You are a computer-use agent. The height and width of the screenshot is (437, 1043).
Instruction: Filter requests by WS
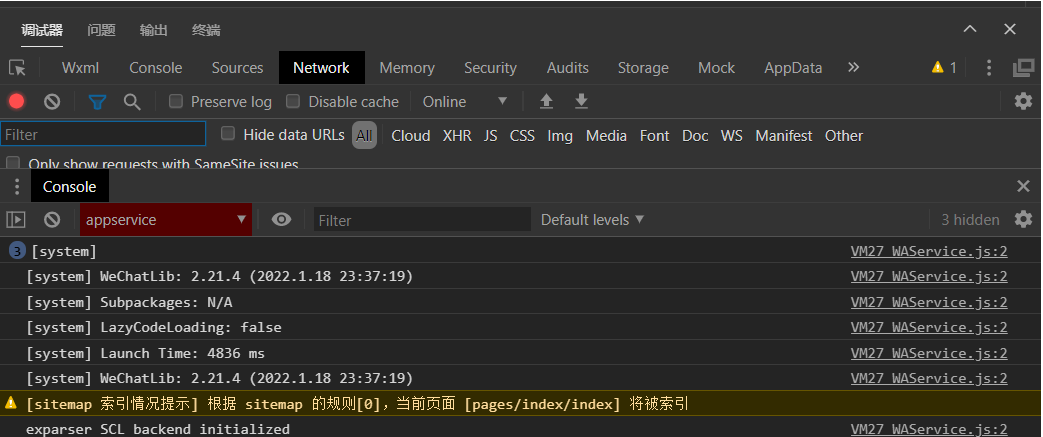coord(732,136)
